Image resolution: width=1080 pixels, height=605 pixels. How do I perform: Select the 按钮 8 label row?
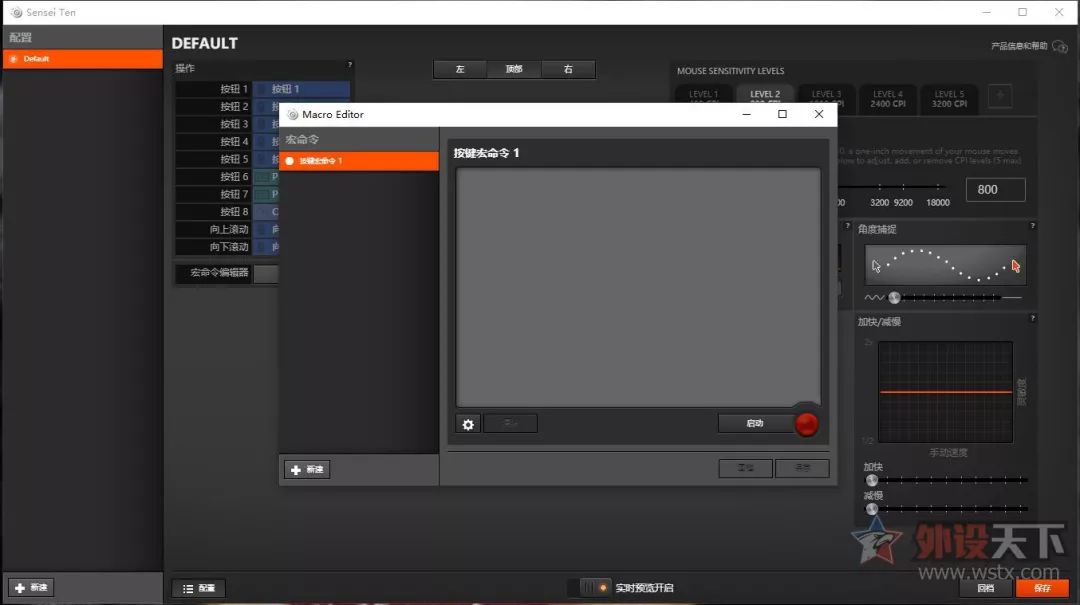point(213,212)
